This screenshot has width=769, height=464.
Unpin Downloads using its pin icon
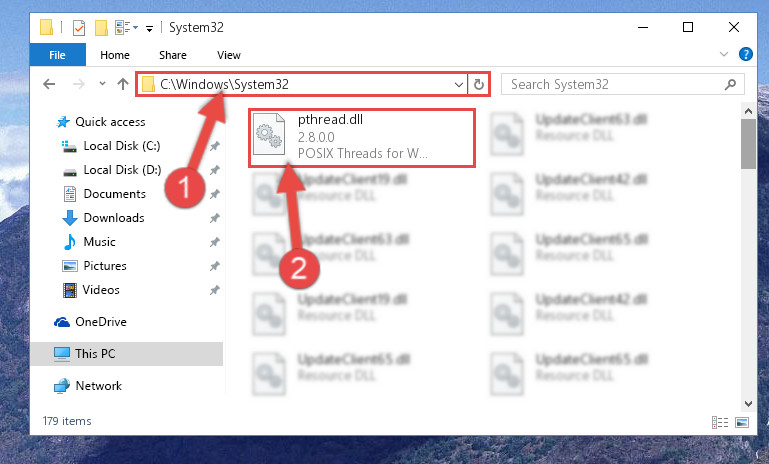[214, 218]
